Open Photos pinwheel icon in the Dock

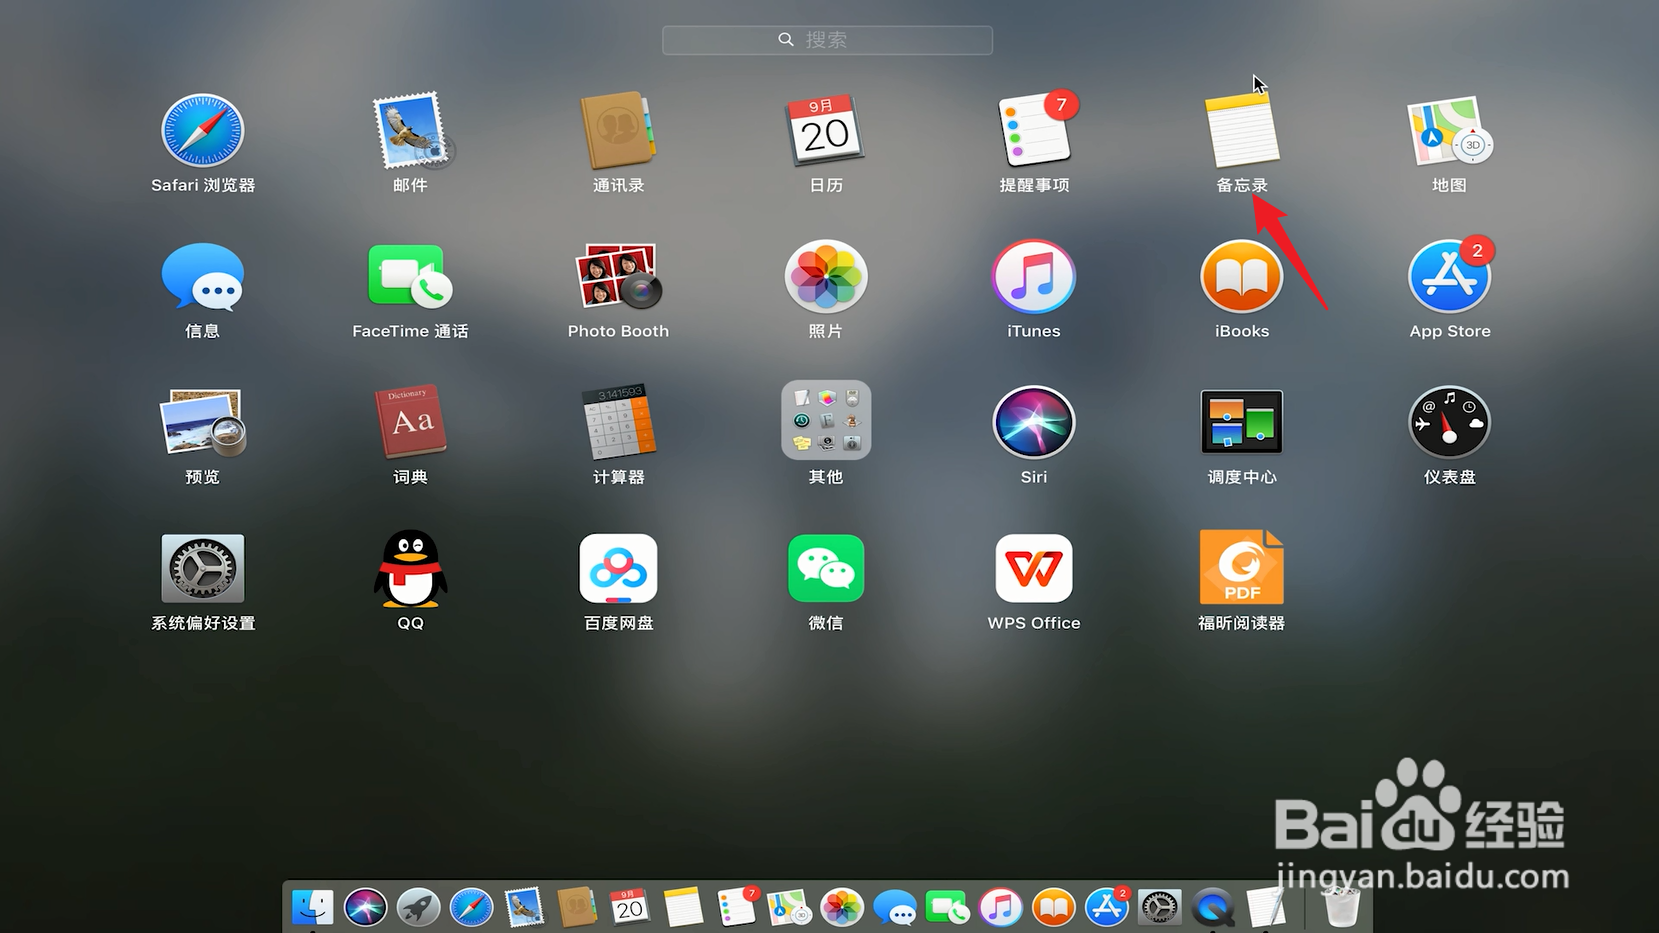coord(842,908)
